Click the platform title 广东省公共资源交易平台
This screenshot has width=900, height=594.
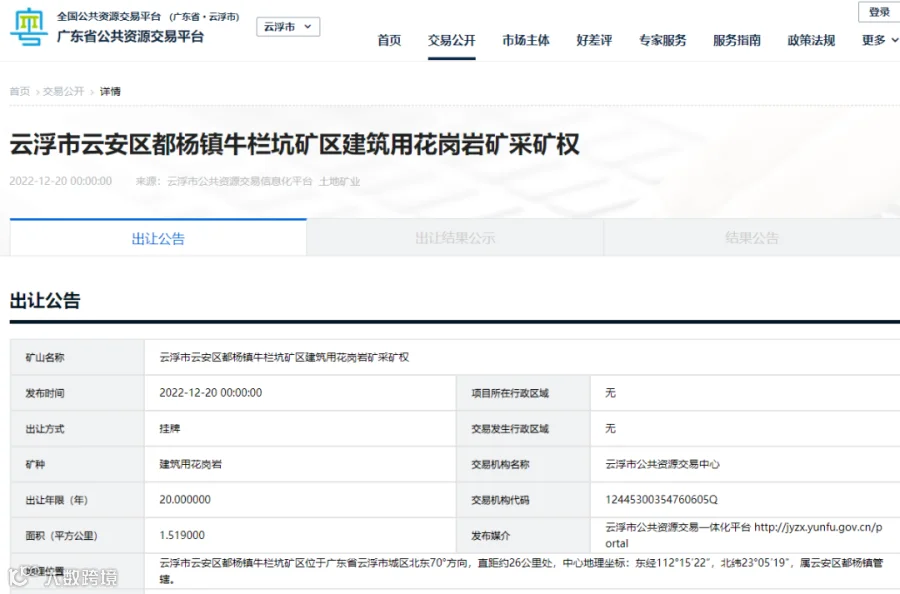(130, 36)
